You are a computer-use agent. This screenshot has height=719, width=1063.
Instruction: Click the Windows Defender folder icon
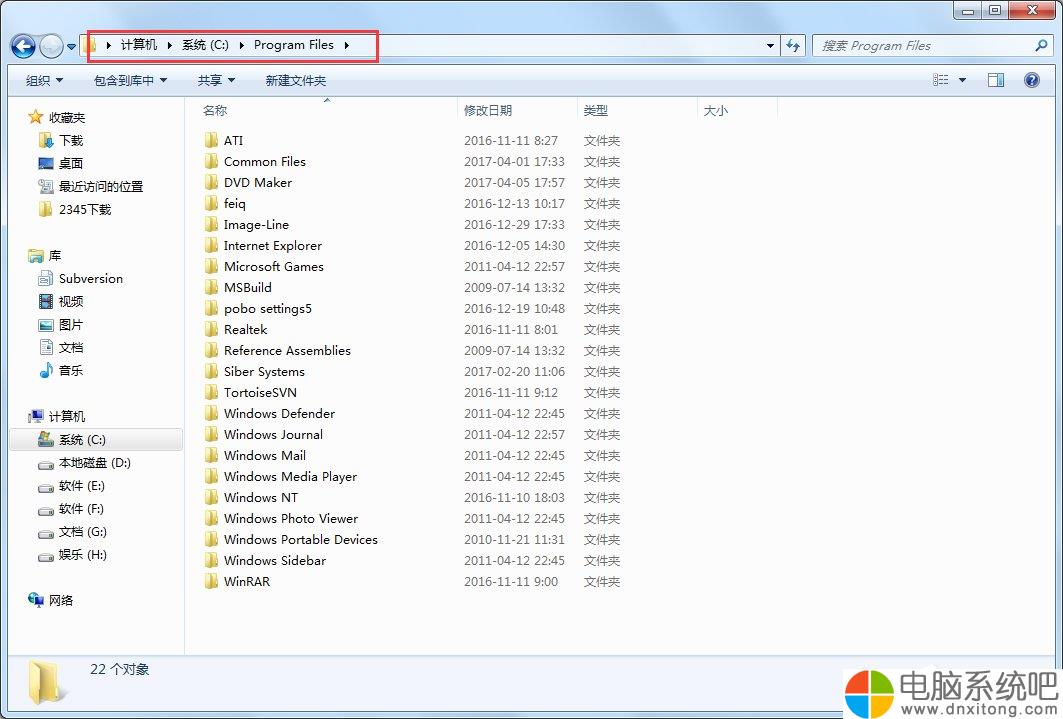click(x=212, y=413)
